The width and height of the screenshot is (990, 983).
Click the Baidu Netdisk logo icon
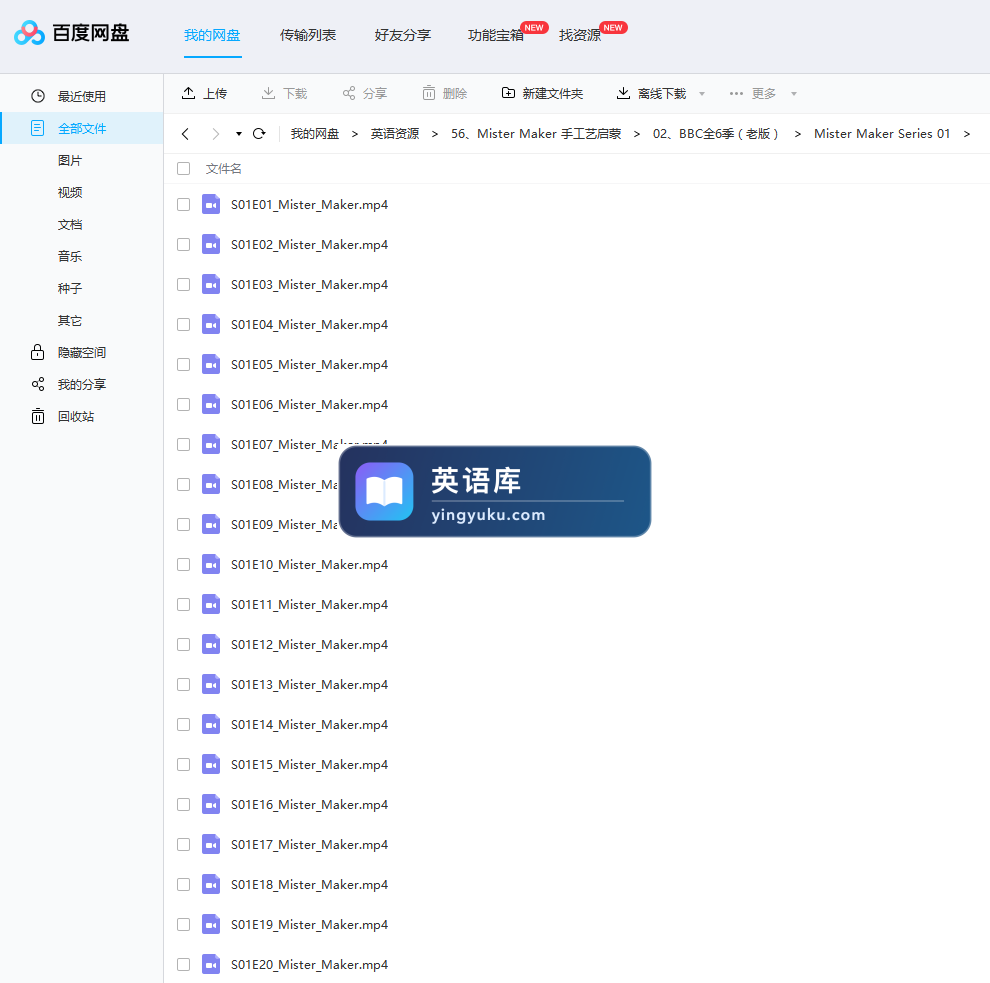pos(29,33)
